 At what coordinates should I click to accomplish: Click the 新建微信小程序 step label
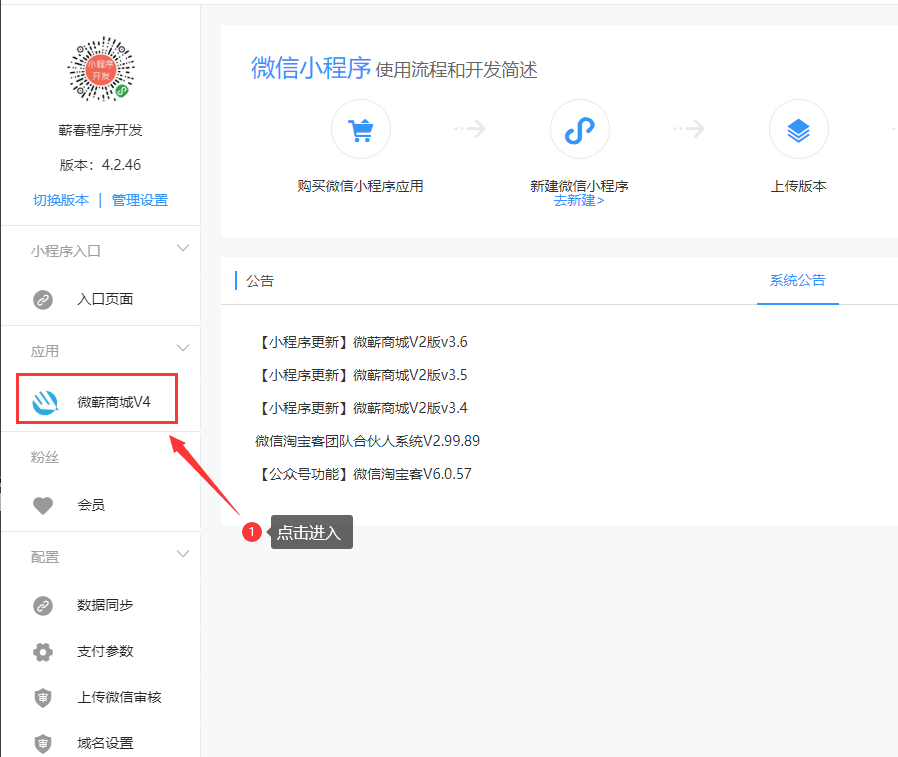pyautogui.click(x=579, y=186)
